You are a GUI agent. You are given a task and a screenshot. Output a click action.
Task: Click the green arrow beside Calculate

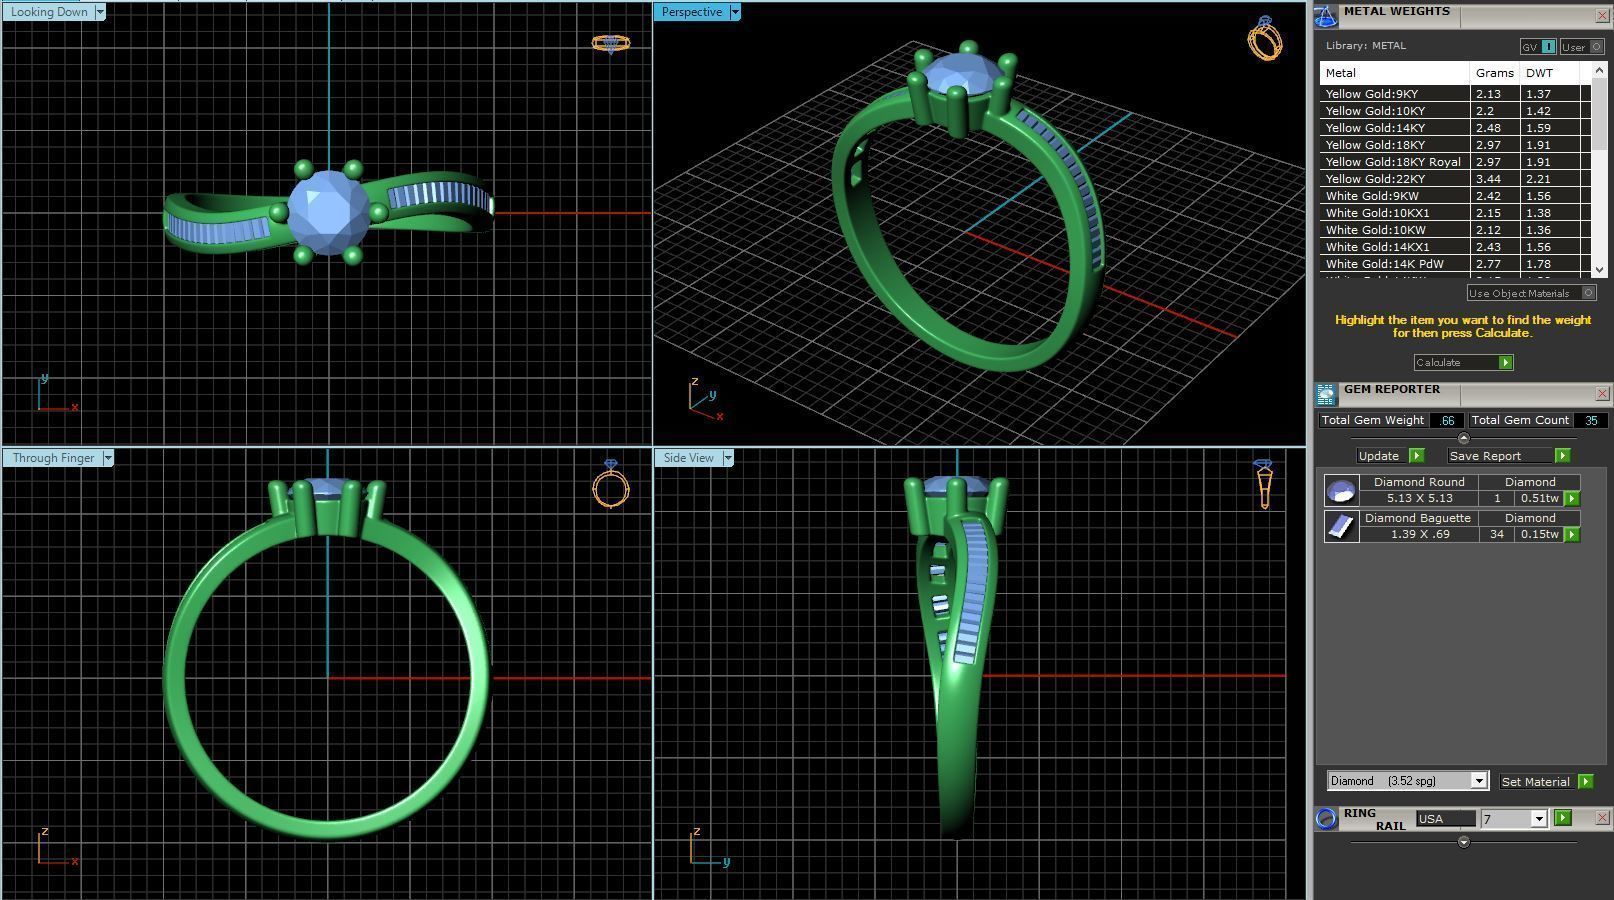(x=1506, y=362)
